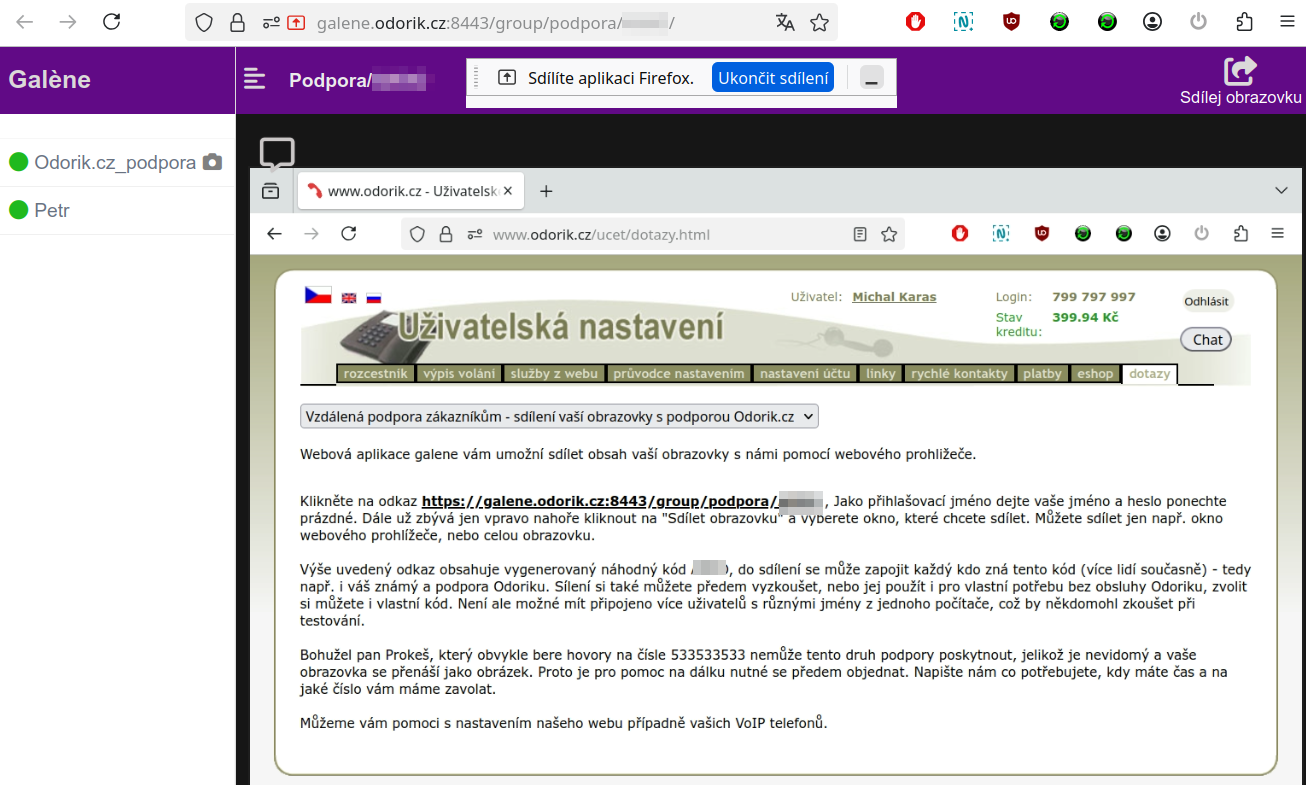1306x785 pixels.
Task: Select Odorik.cz_podpora in the user list
Action: click(117, 162)
